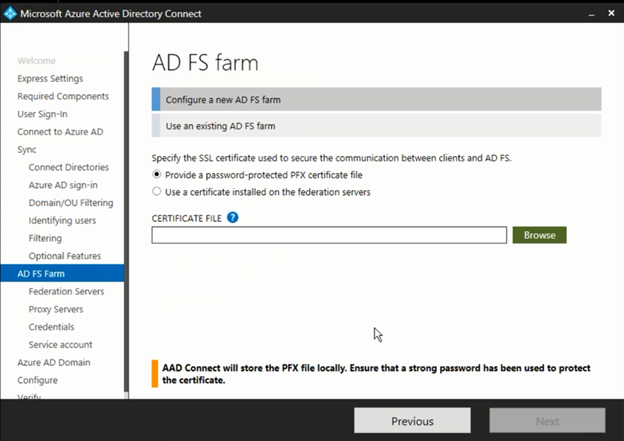
Task: Click the CERTIFICATE FILE label
Action: tap(186, 218)
